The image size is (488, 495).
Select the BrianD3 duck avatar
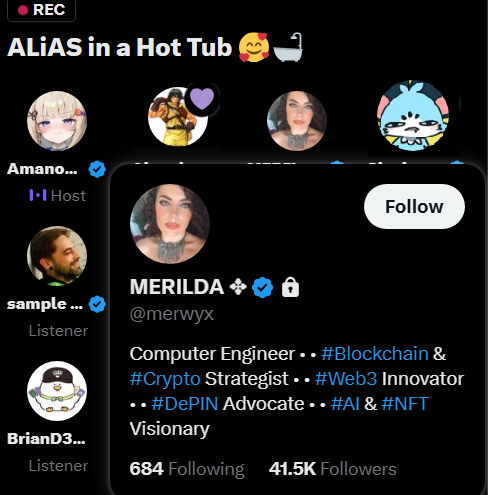(x=57, y=391)
